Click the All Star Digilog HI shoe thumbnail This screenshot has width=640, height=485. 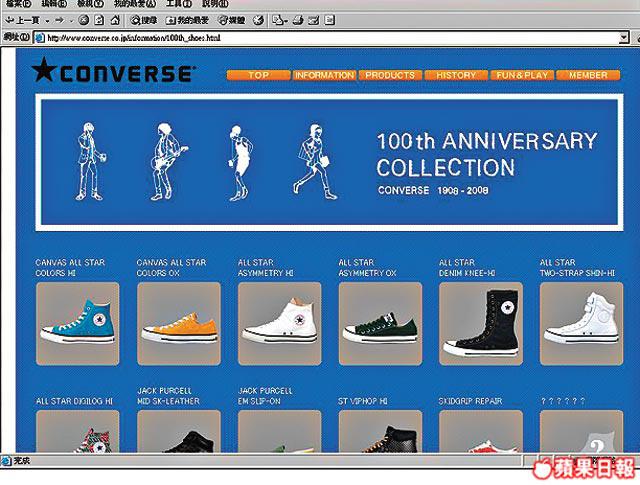[78, 431]
